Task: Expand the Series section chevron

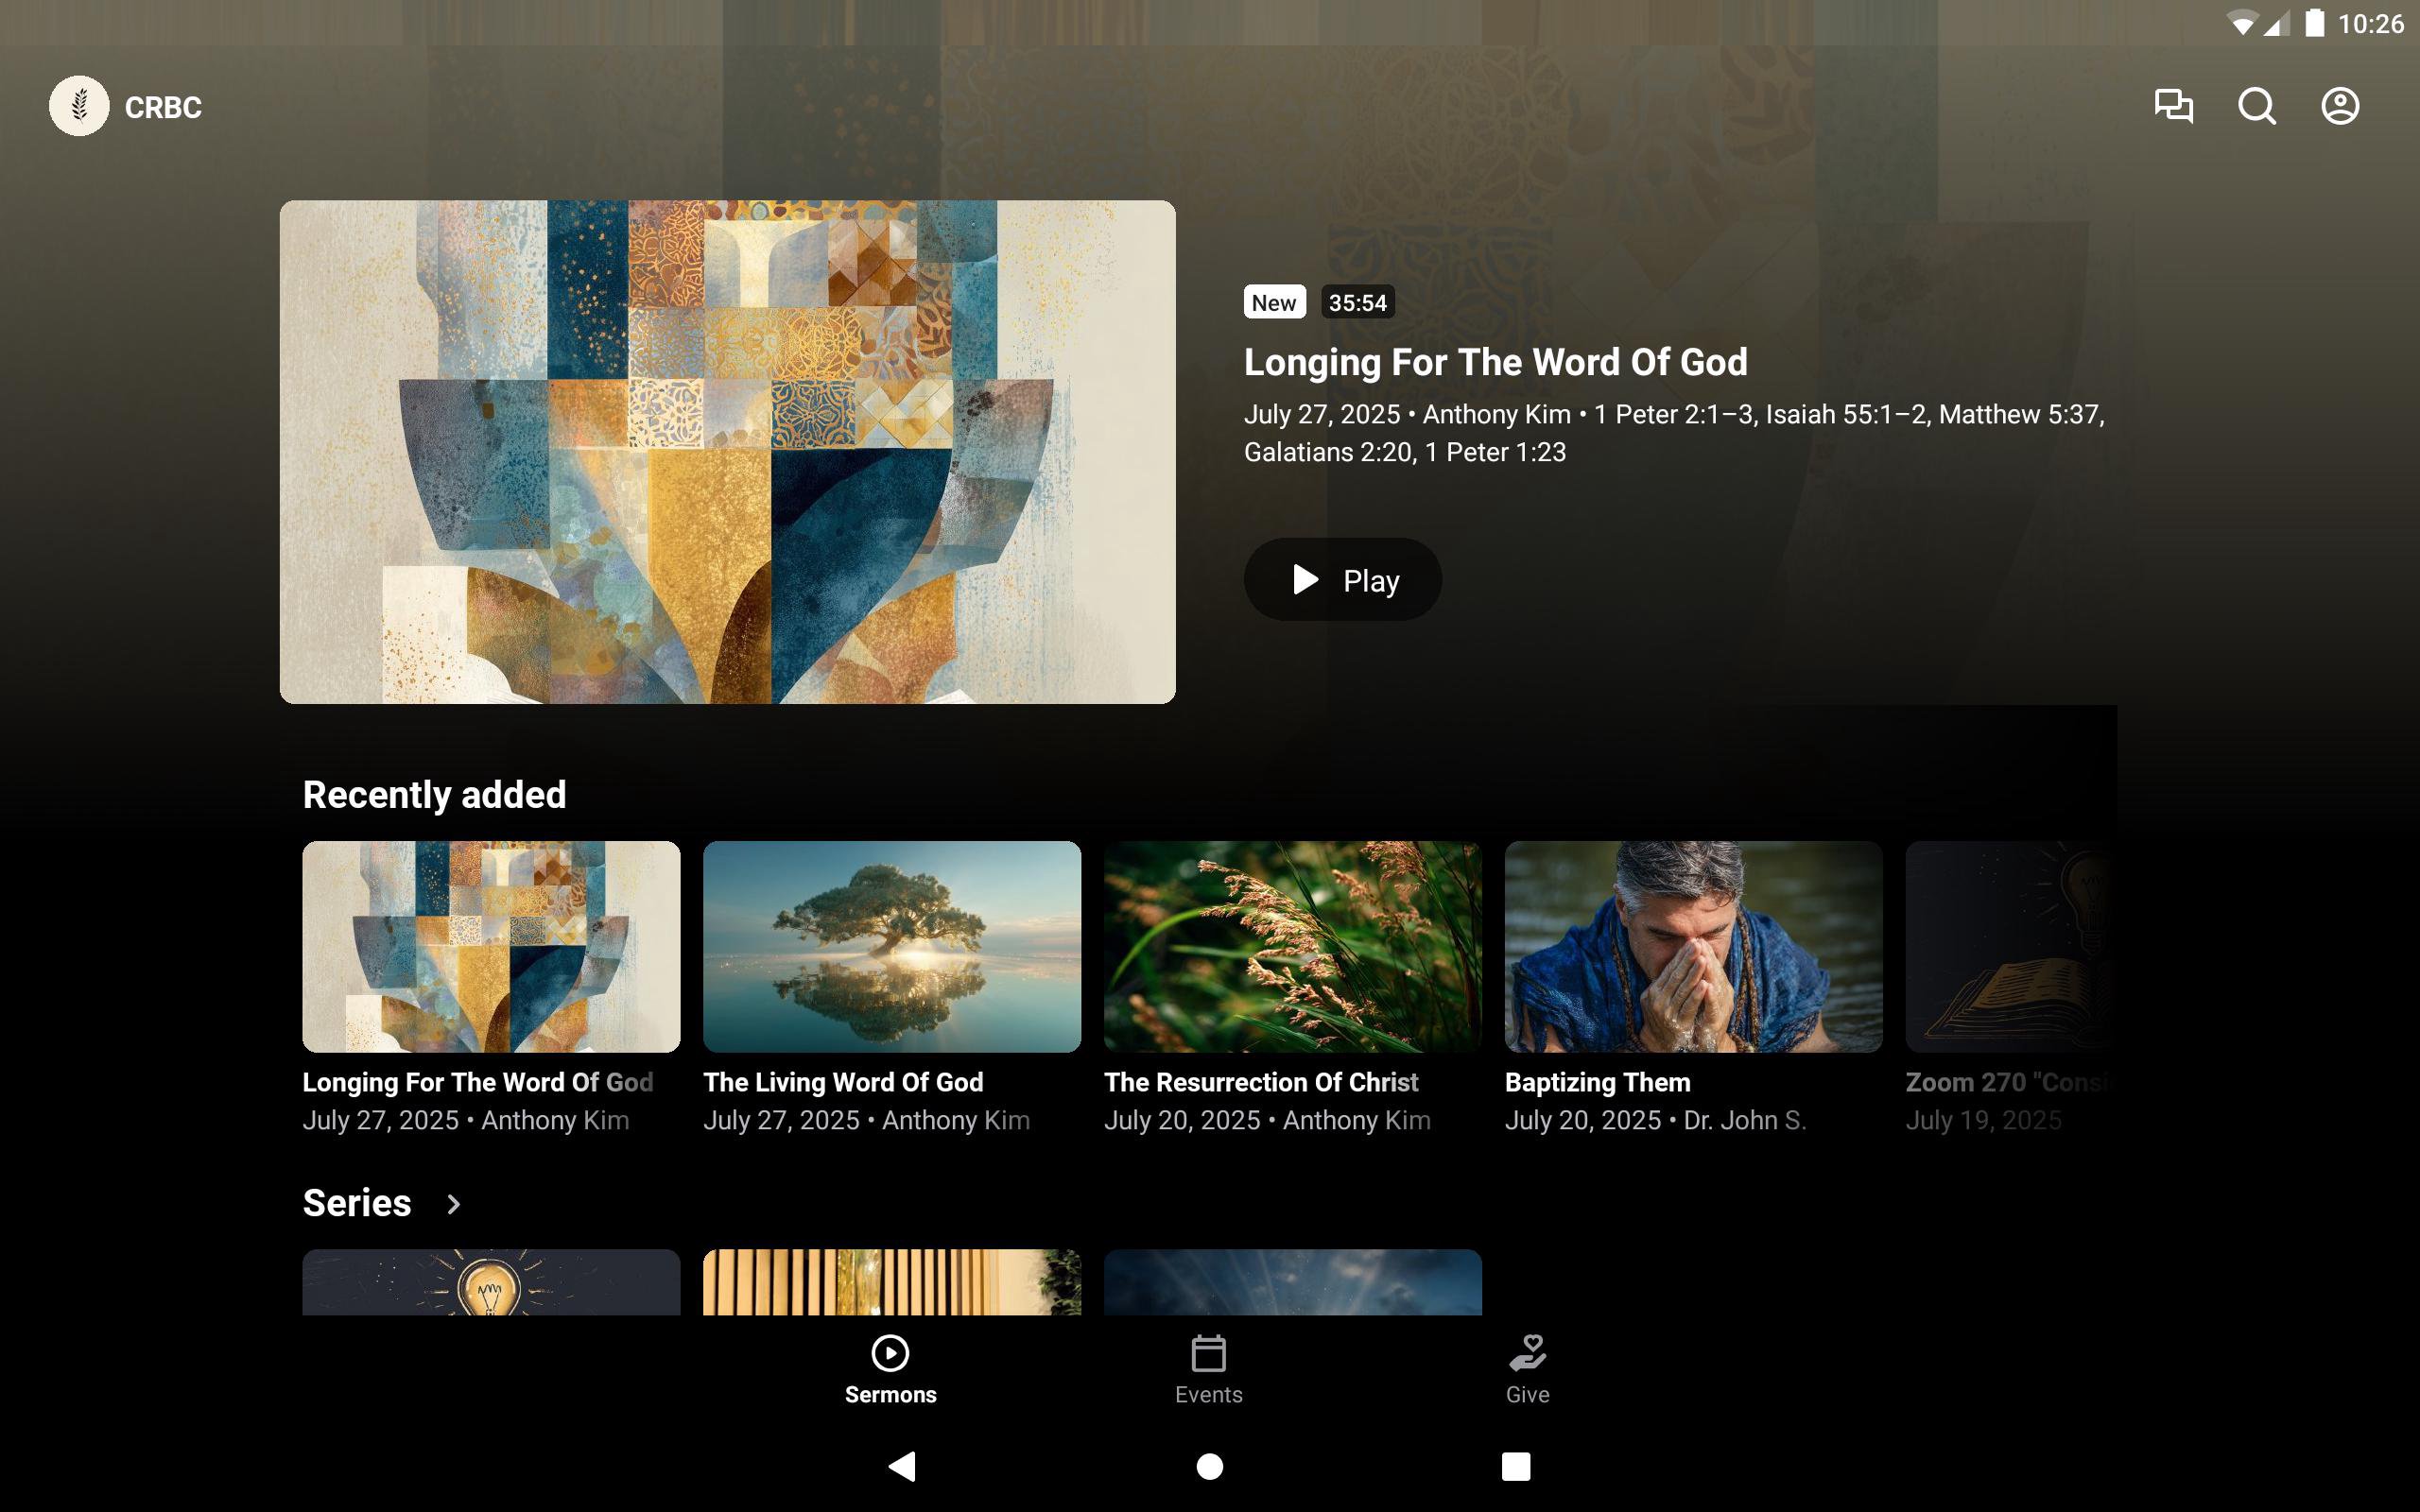Action: [454, 1204]
